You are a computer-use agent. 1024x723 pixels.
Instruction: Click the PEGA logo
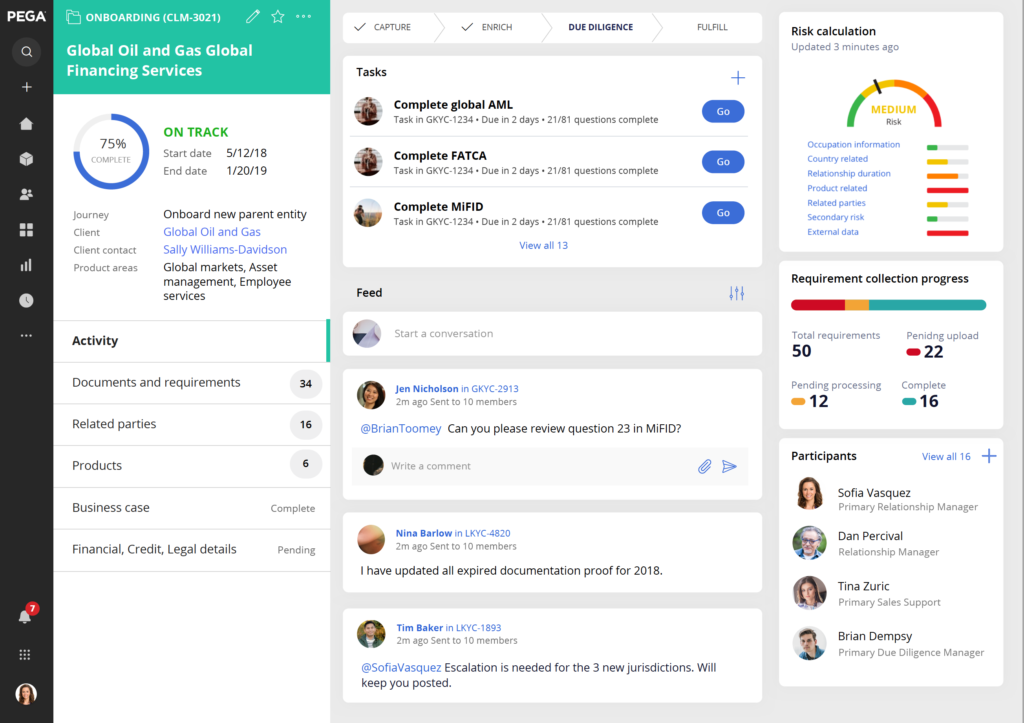(26, 16)
